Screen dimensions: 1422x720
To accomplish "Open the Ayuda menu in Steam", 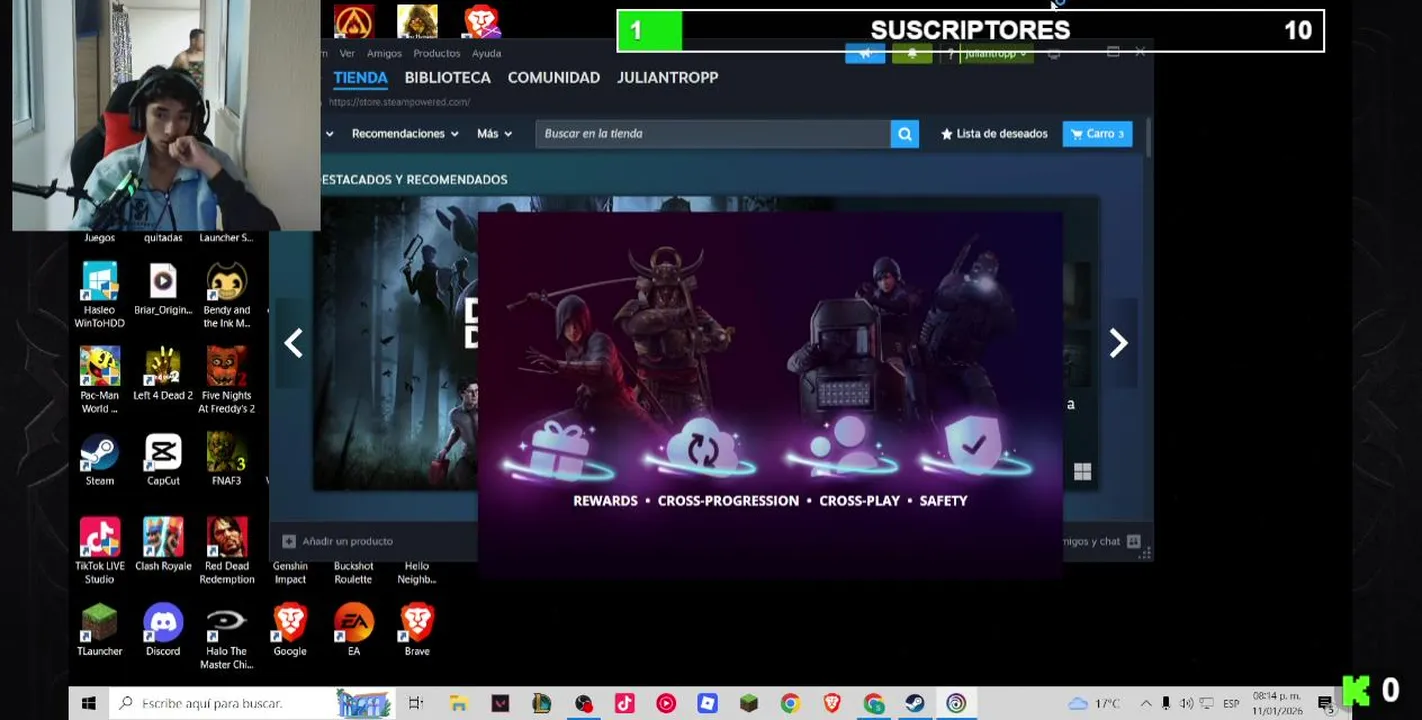I will tap(486, 53).
